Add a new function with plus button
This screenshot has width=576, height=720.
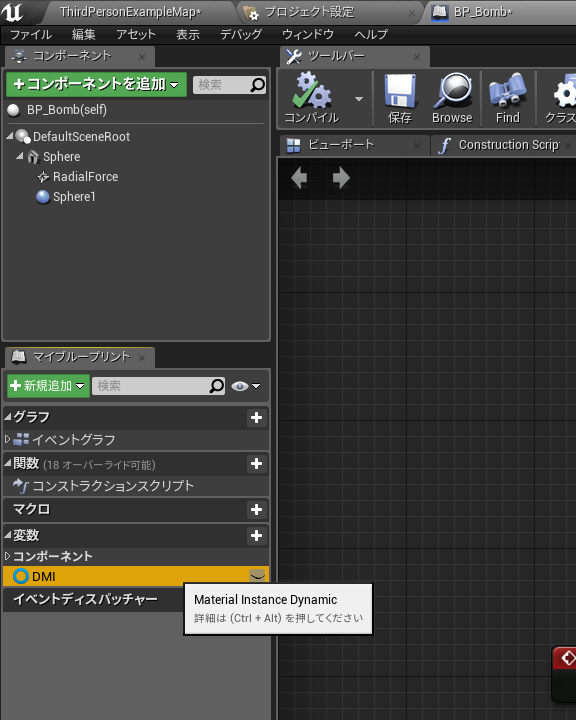pos(256,463)
